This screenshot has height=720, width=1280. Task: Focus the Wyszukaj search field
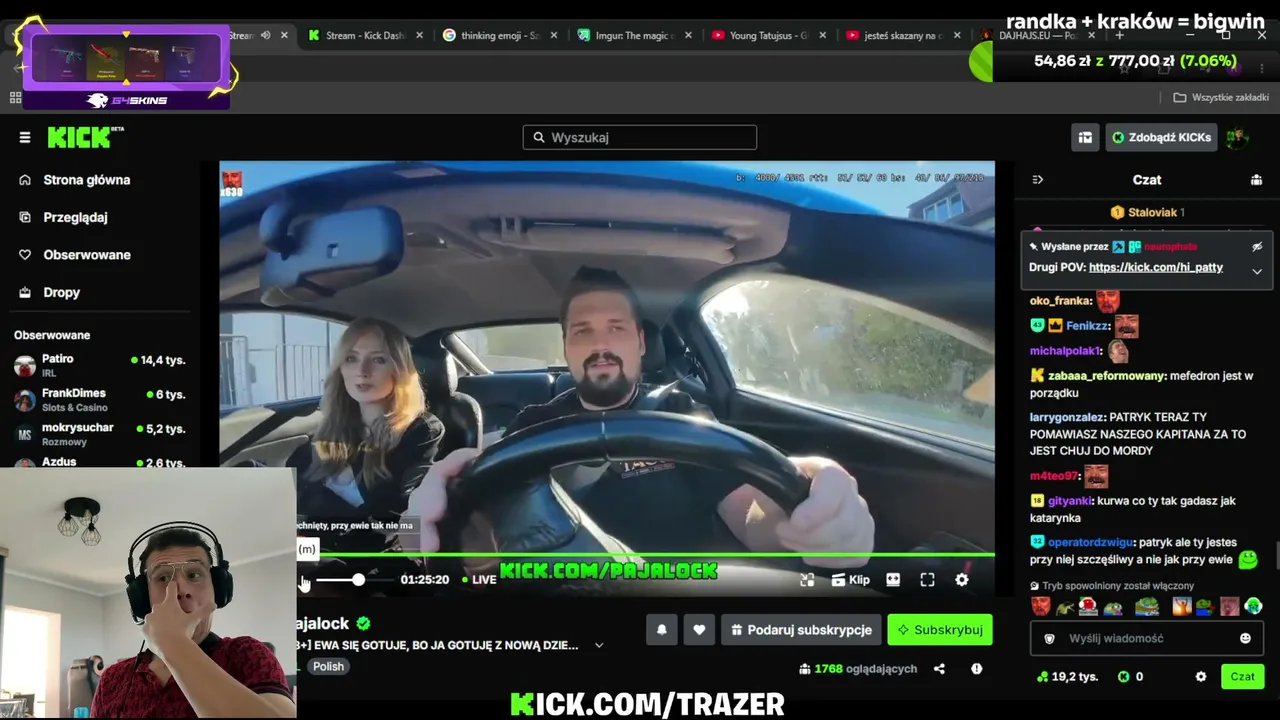click(x=640, y=137)
